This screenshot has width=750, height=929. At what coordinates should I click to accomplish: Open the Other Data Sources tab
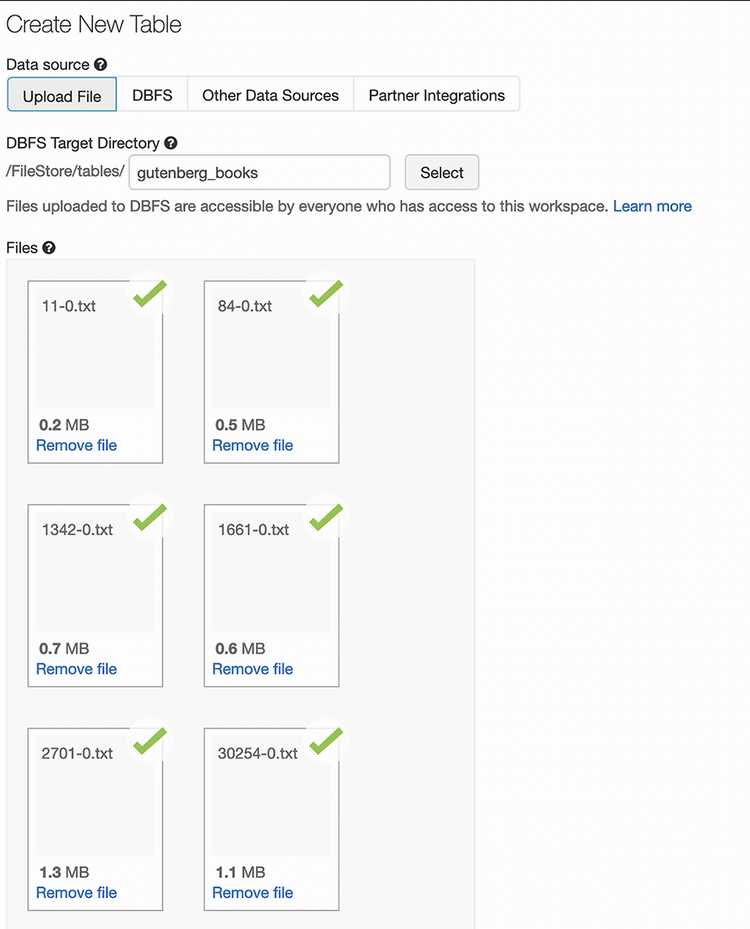click(270, 96)
